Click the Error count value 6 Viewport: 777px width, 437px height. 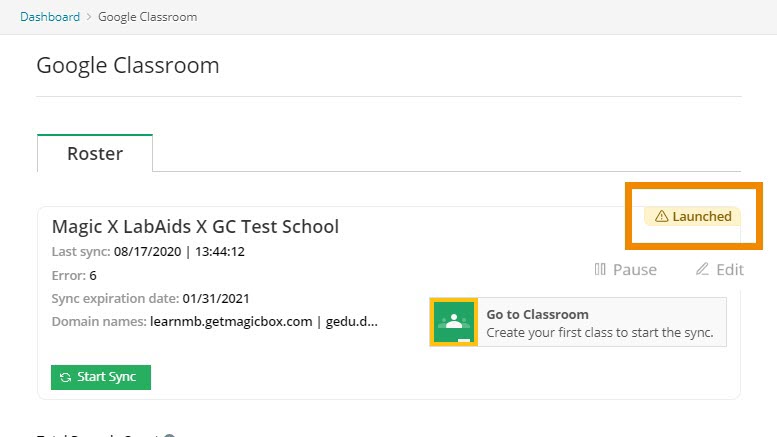coord(93,275)
